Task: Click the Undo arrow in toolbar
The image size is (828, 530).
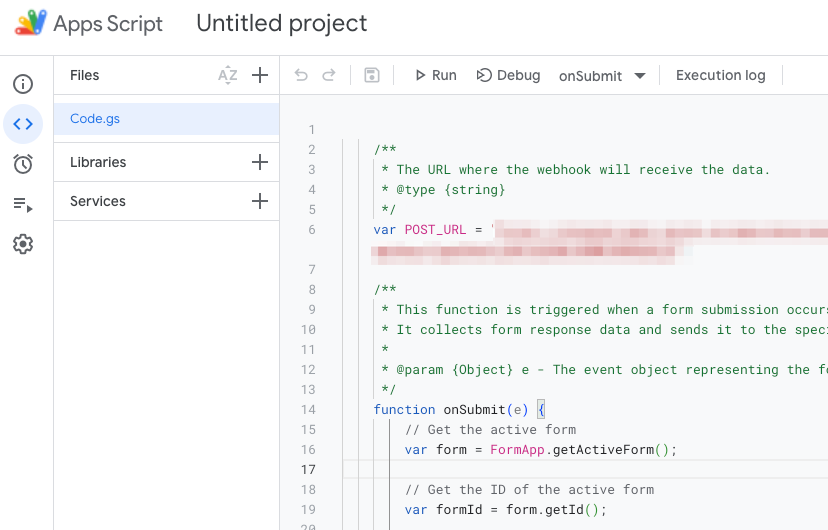Action: [301, 75]
